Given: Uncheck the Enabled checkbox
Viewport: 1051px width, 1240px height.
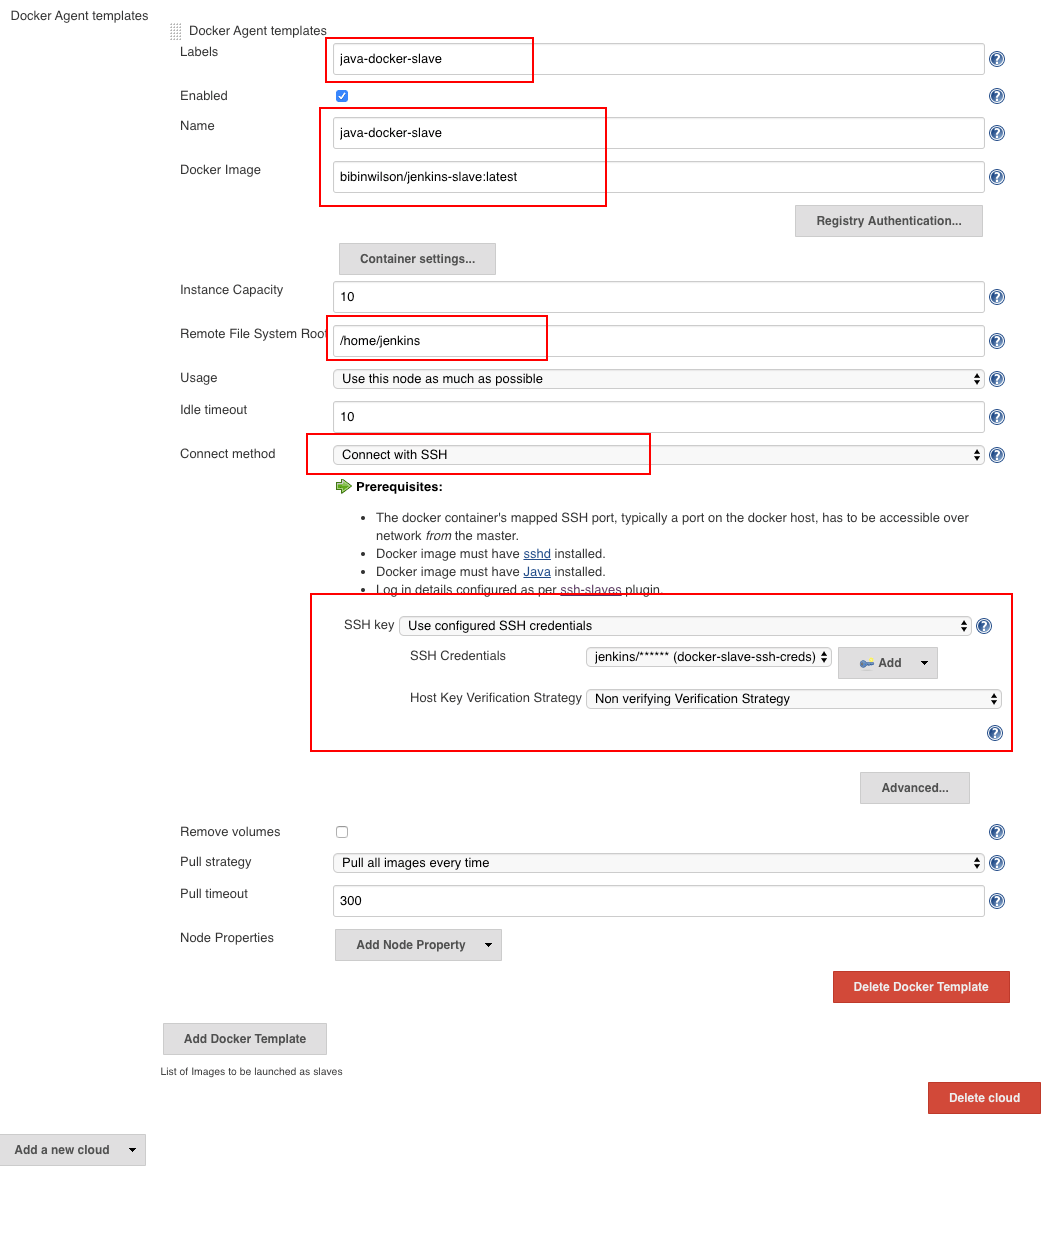Looking at the screenshot, I should click(x=342, y=95).
